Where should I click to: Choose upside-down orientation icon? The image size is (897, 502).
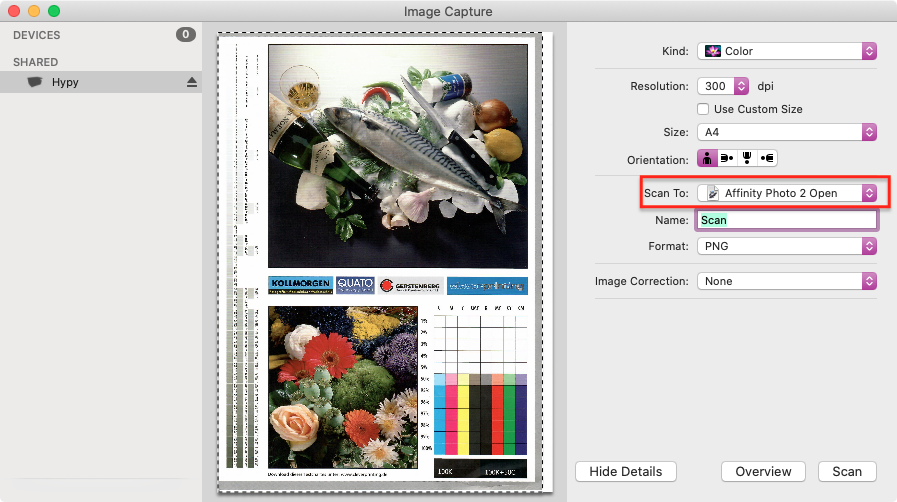click(747, 158)
